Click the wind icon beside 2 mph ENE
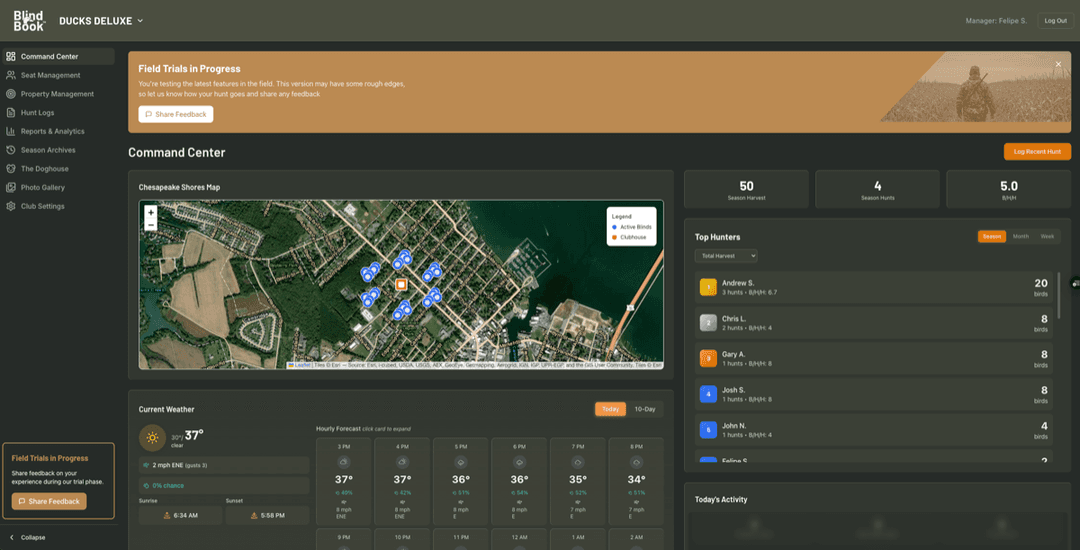 pos(146,465)
